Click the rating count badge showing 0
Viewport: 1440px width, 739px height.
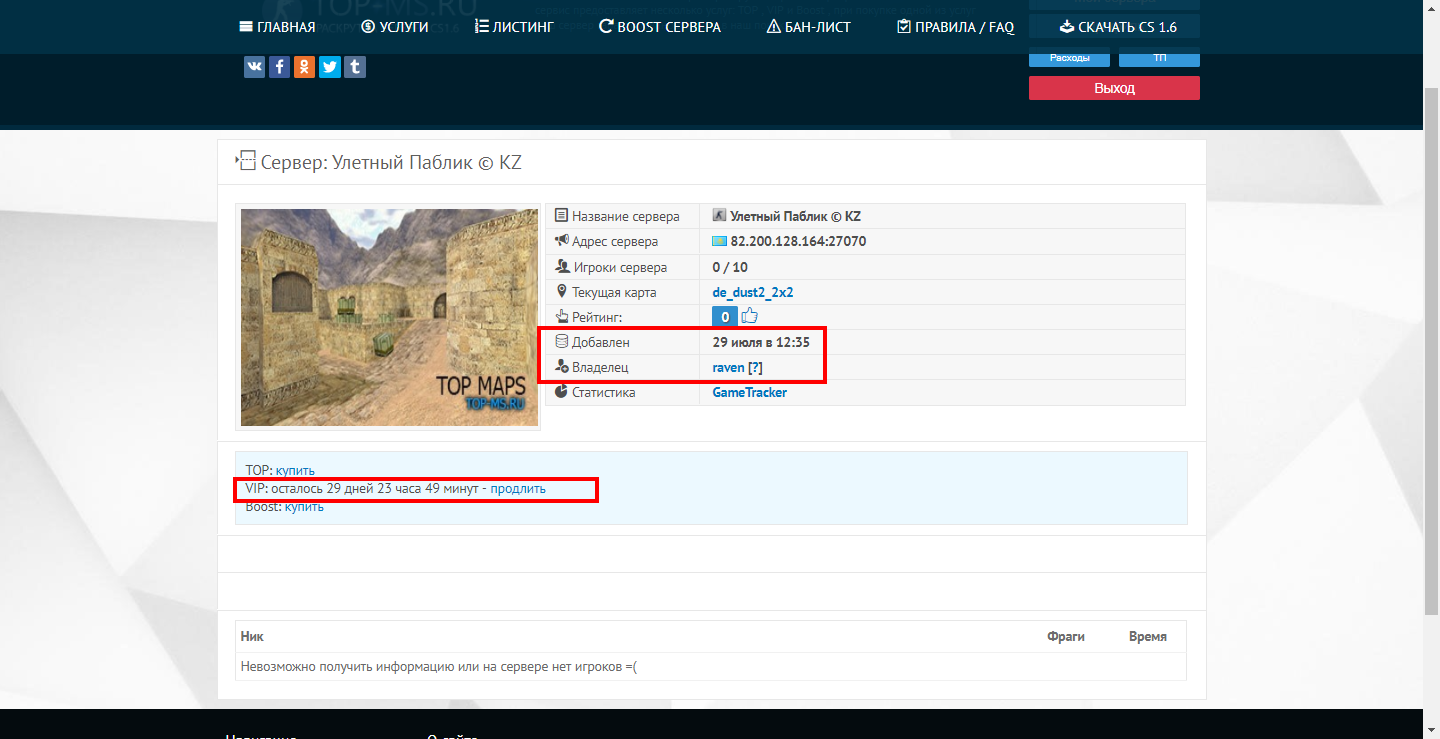(725, 317)
